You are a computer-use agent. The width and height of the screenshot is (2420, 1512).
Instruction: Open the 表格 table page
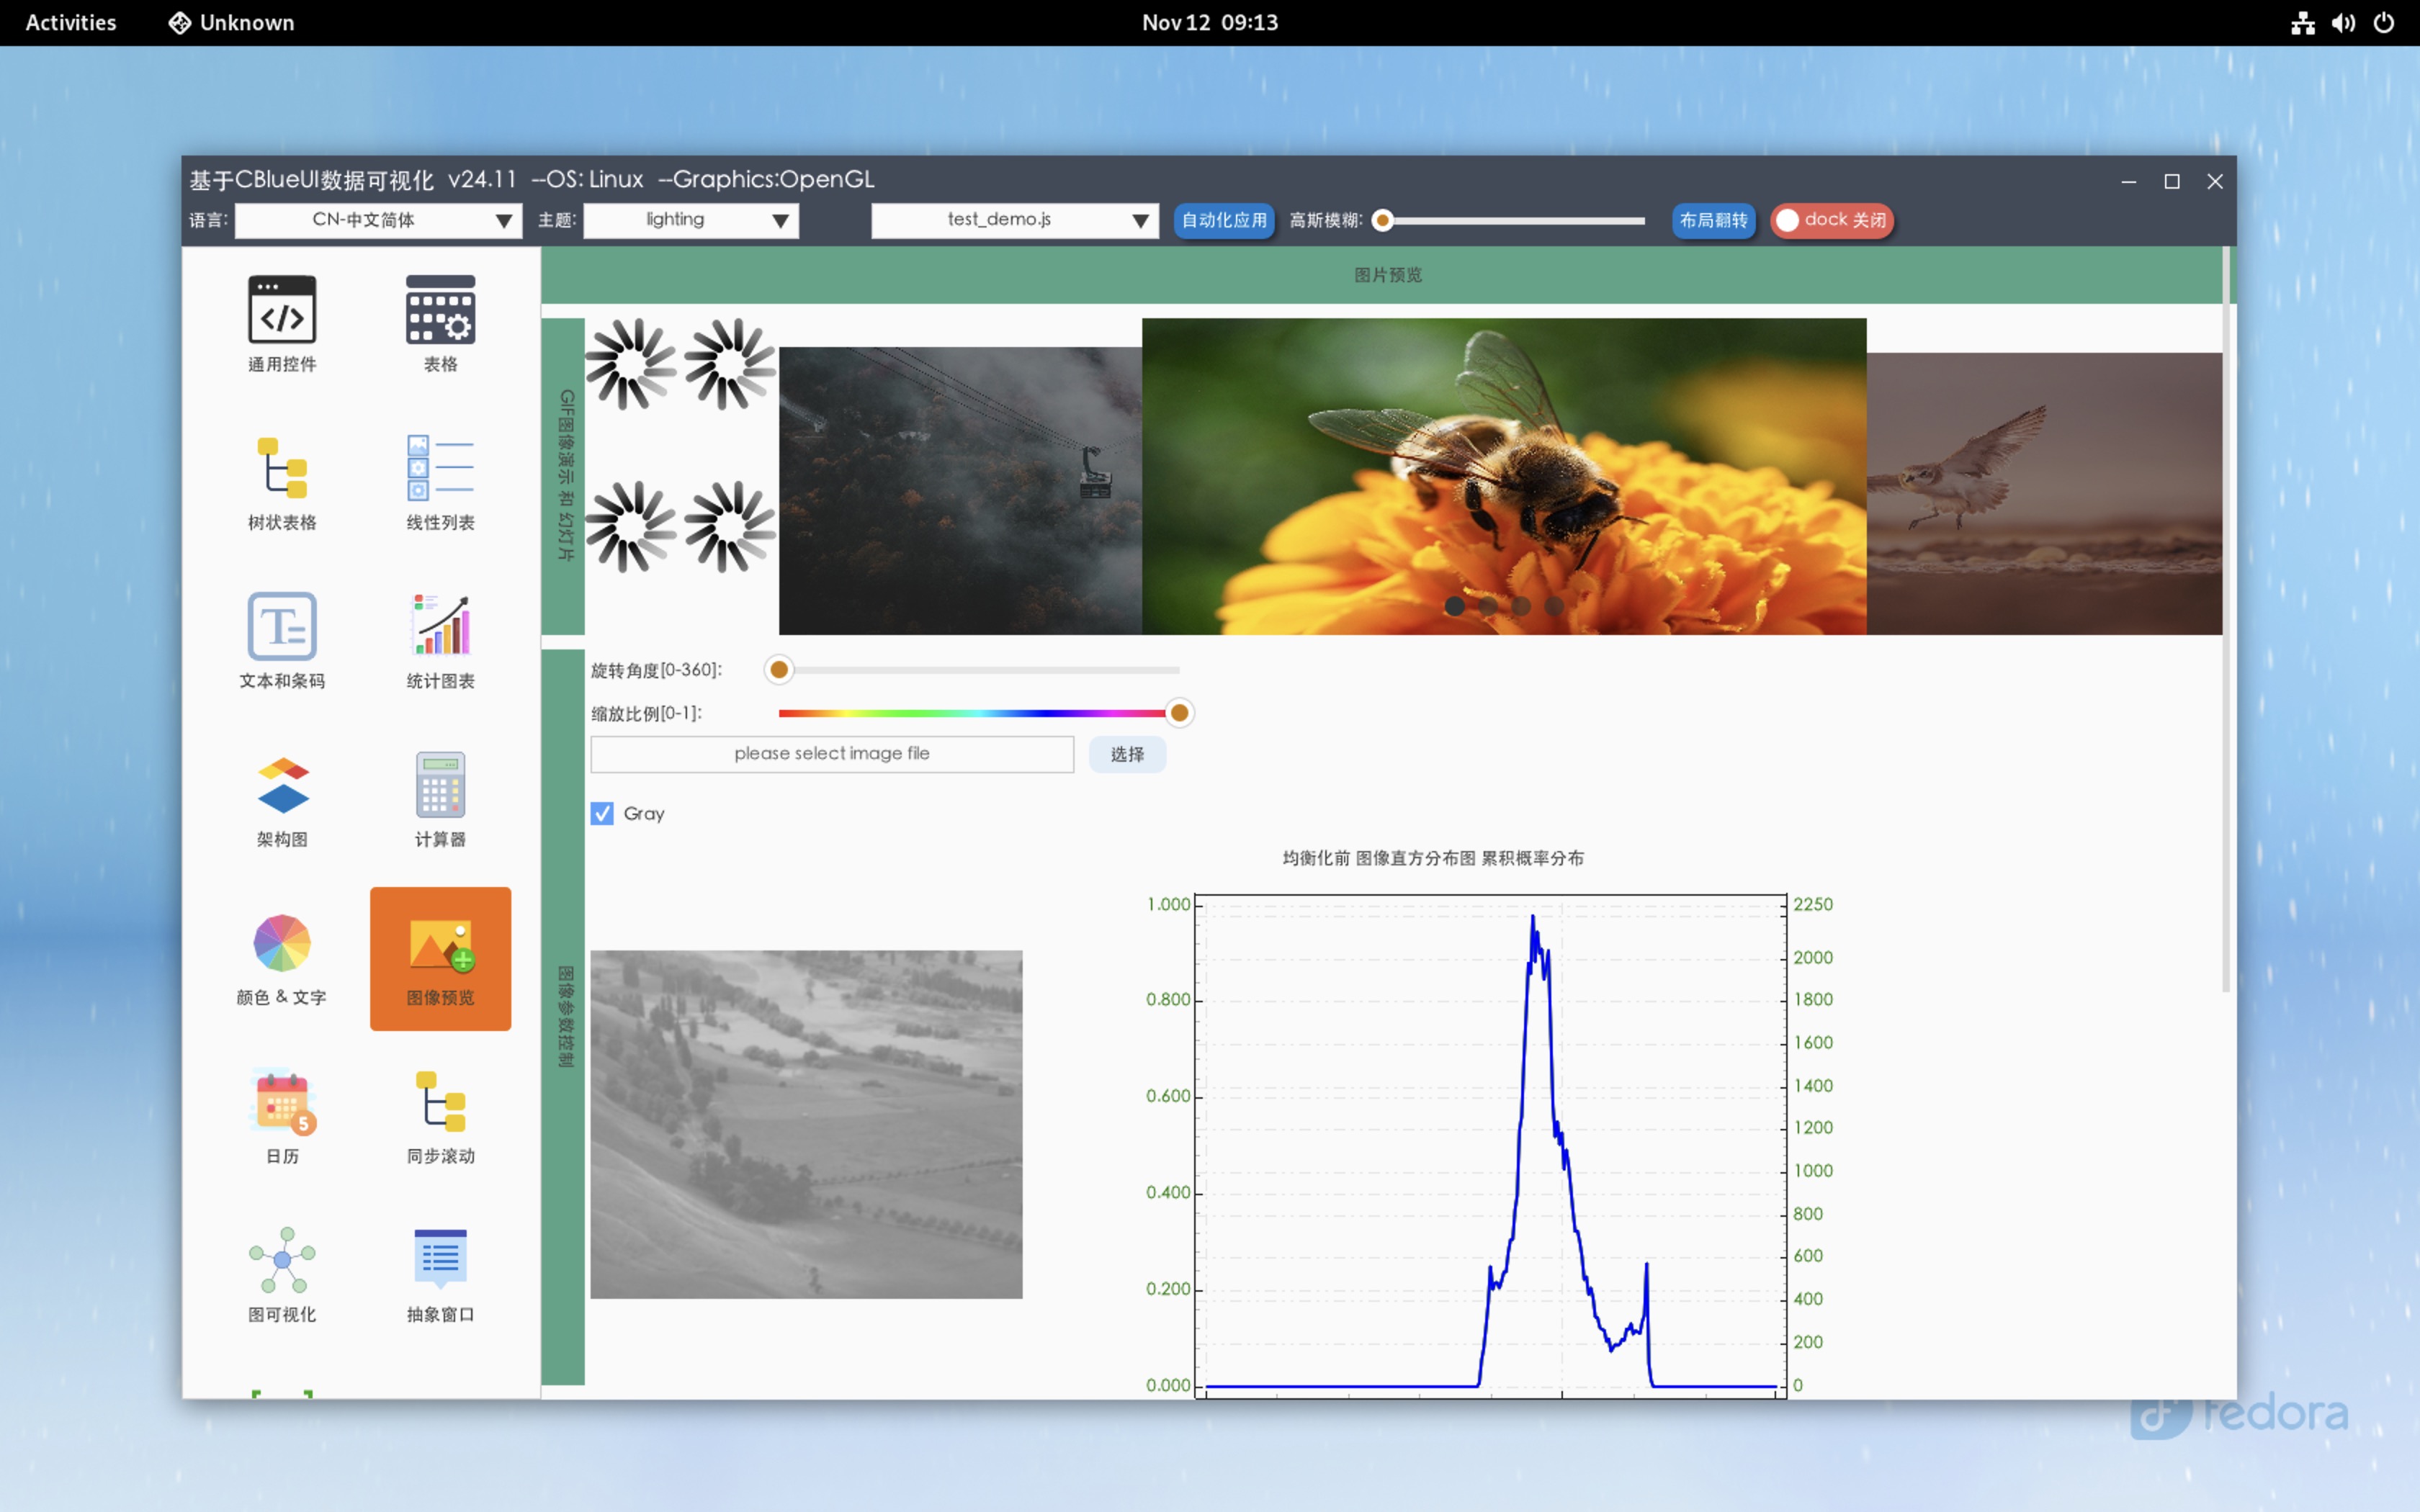coord(440,325)
